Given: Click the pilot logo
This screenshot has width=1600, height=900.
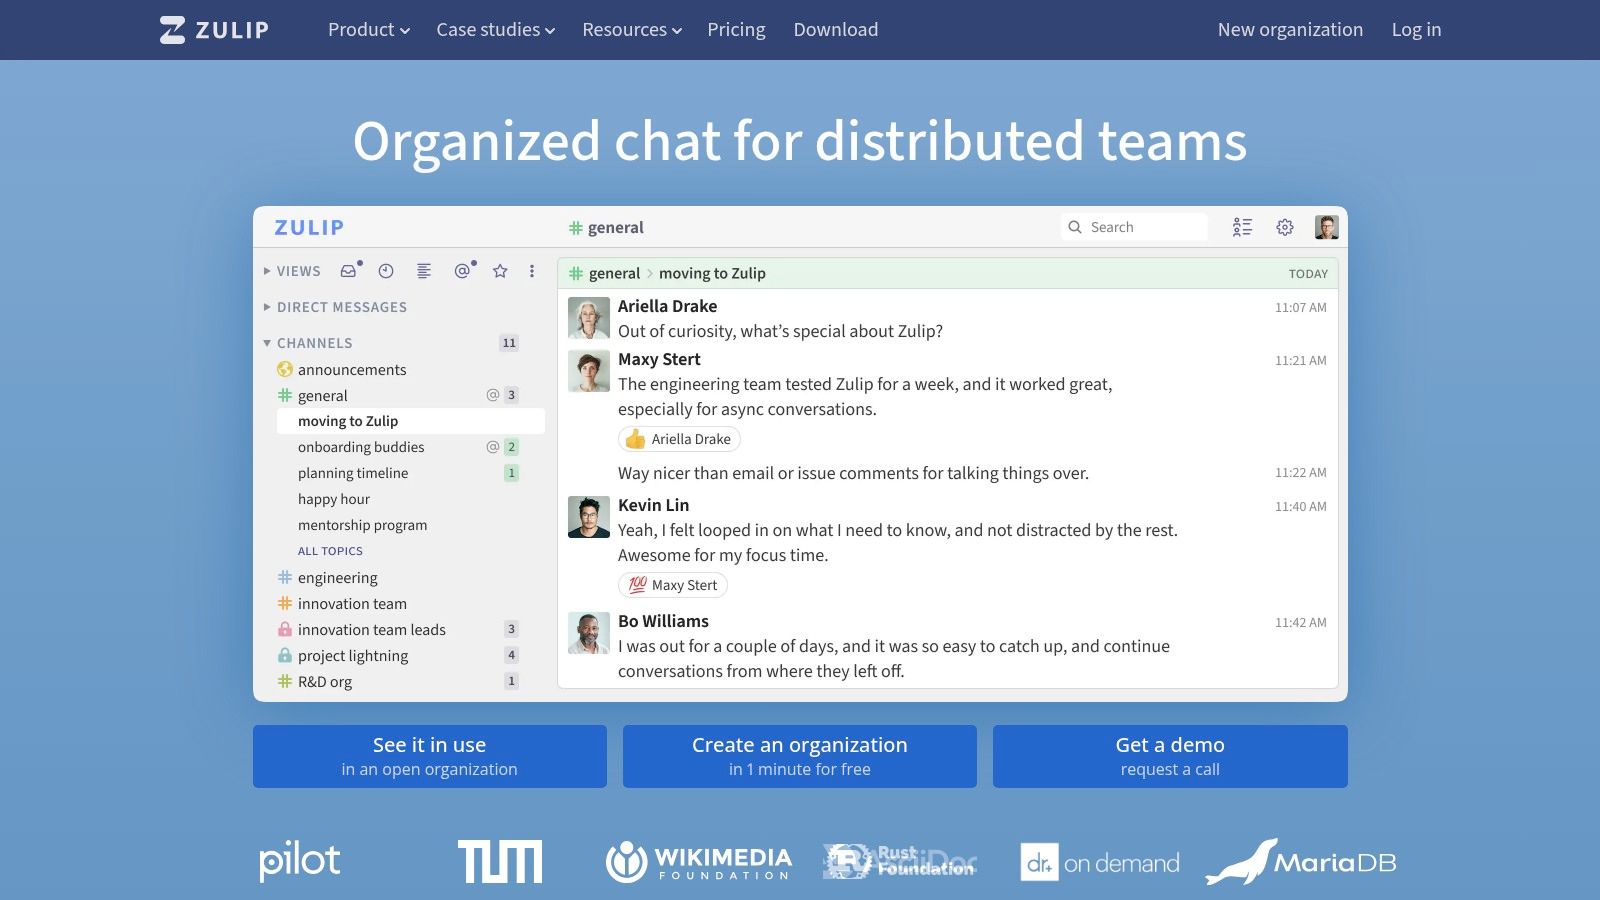Looking at the screenshot, I should pos(300,860).
